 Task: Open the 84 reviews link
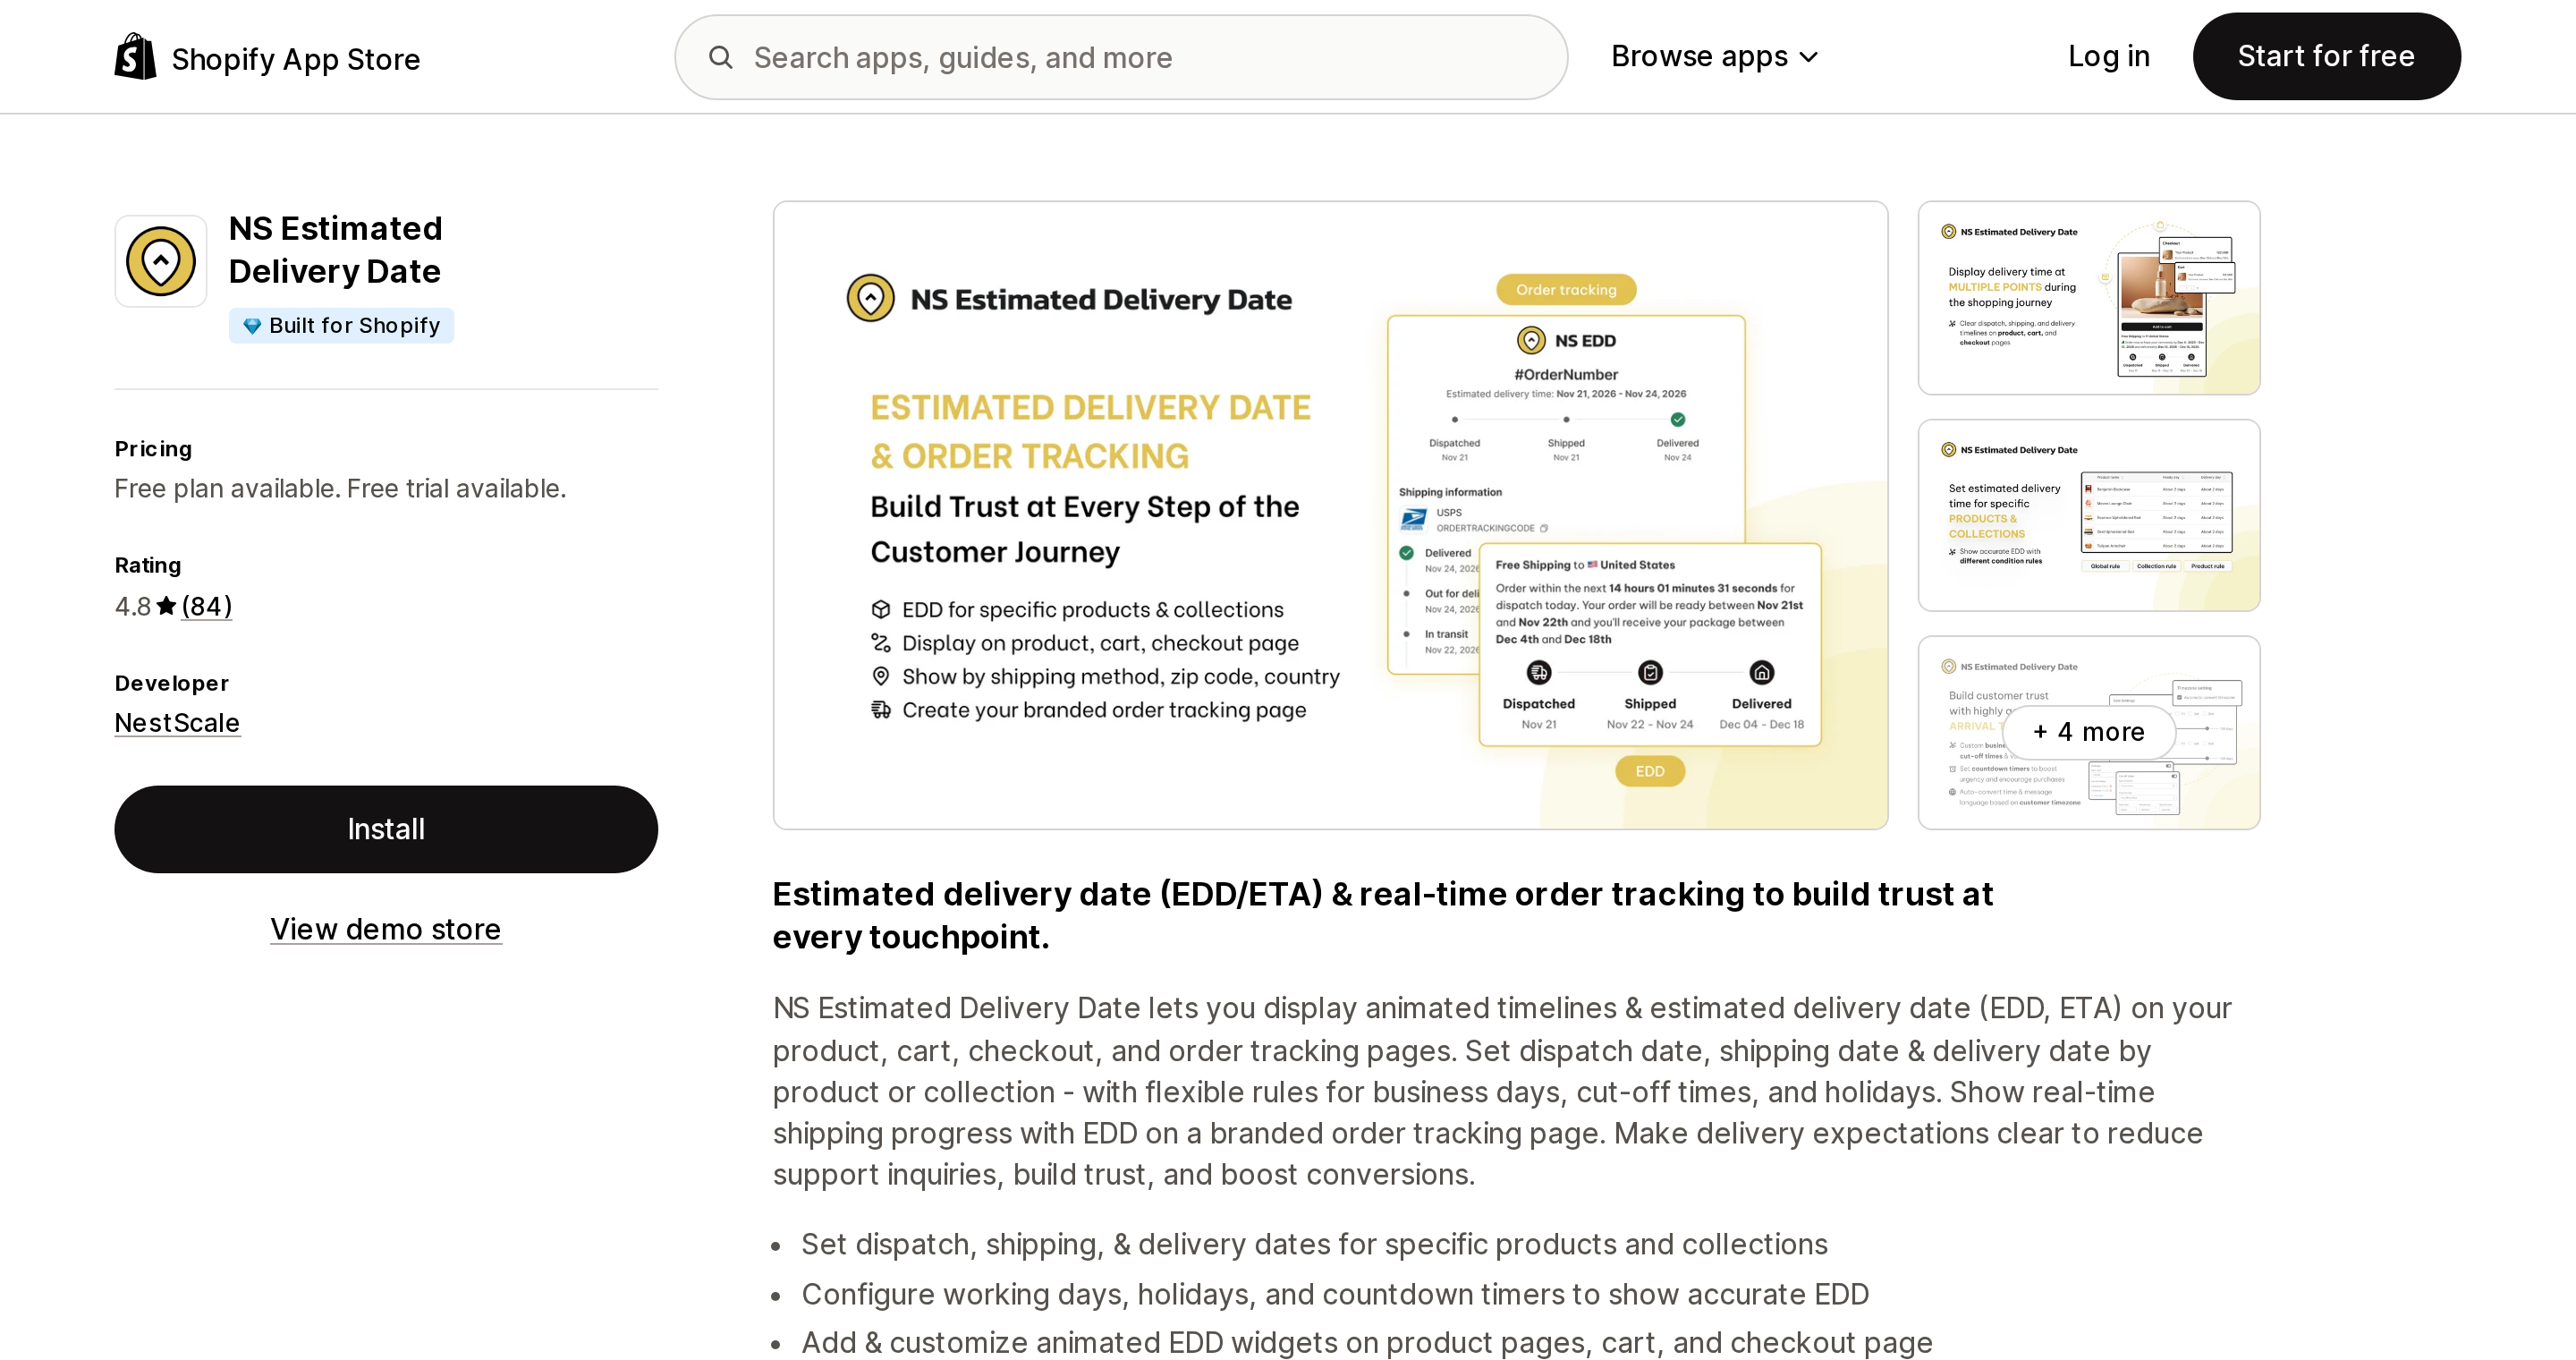pyautogui.click(x=207, y=606)
